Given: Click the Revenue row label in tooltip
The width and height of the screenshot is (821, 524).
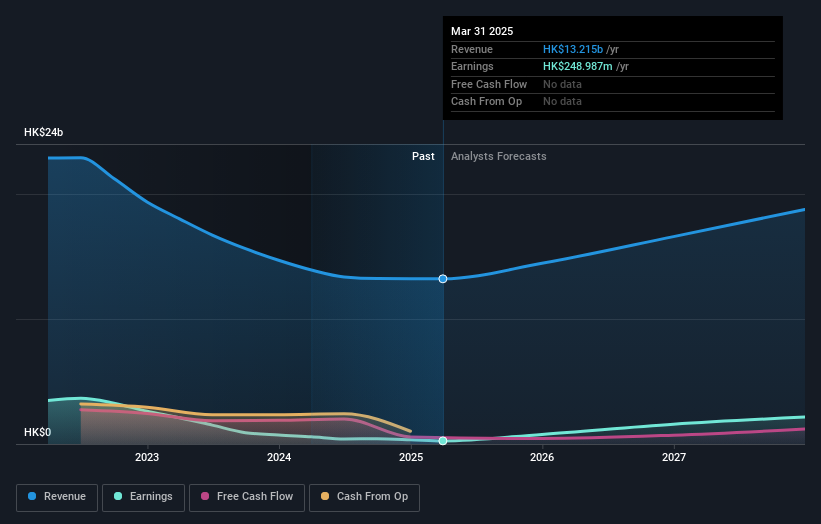Looking at the screenshot, I should tap(472, 49).
